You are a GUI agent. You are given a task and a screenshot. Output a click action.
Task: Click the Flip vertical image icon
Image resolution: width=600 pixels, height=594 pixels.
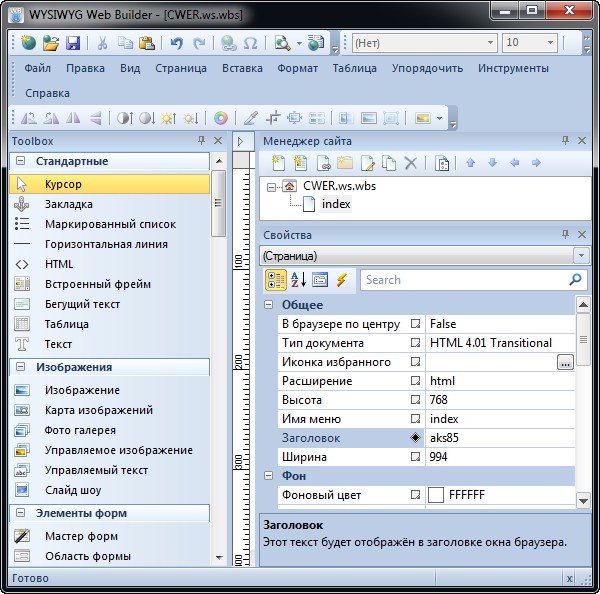95,118
